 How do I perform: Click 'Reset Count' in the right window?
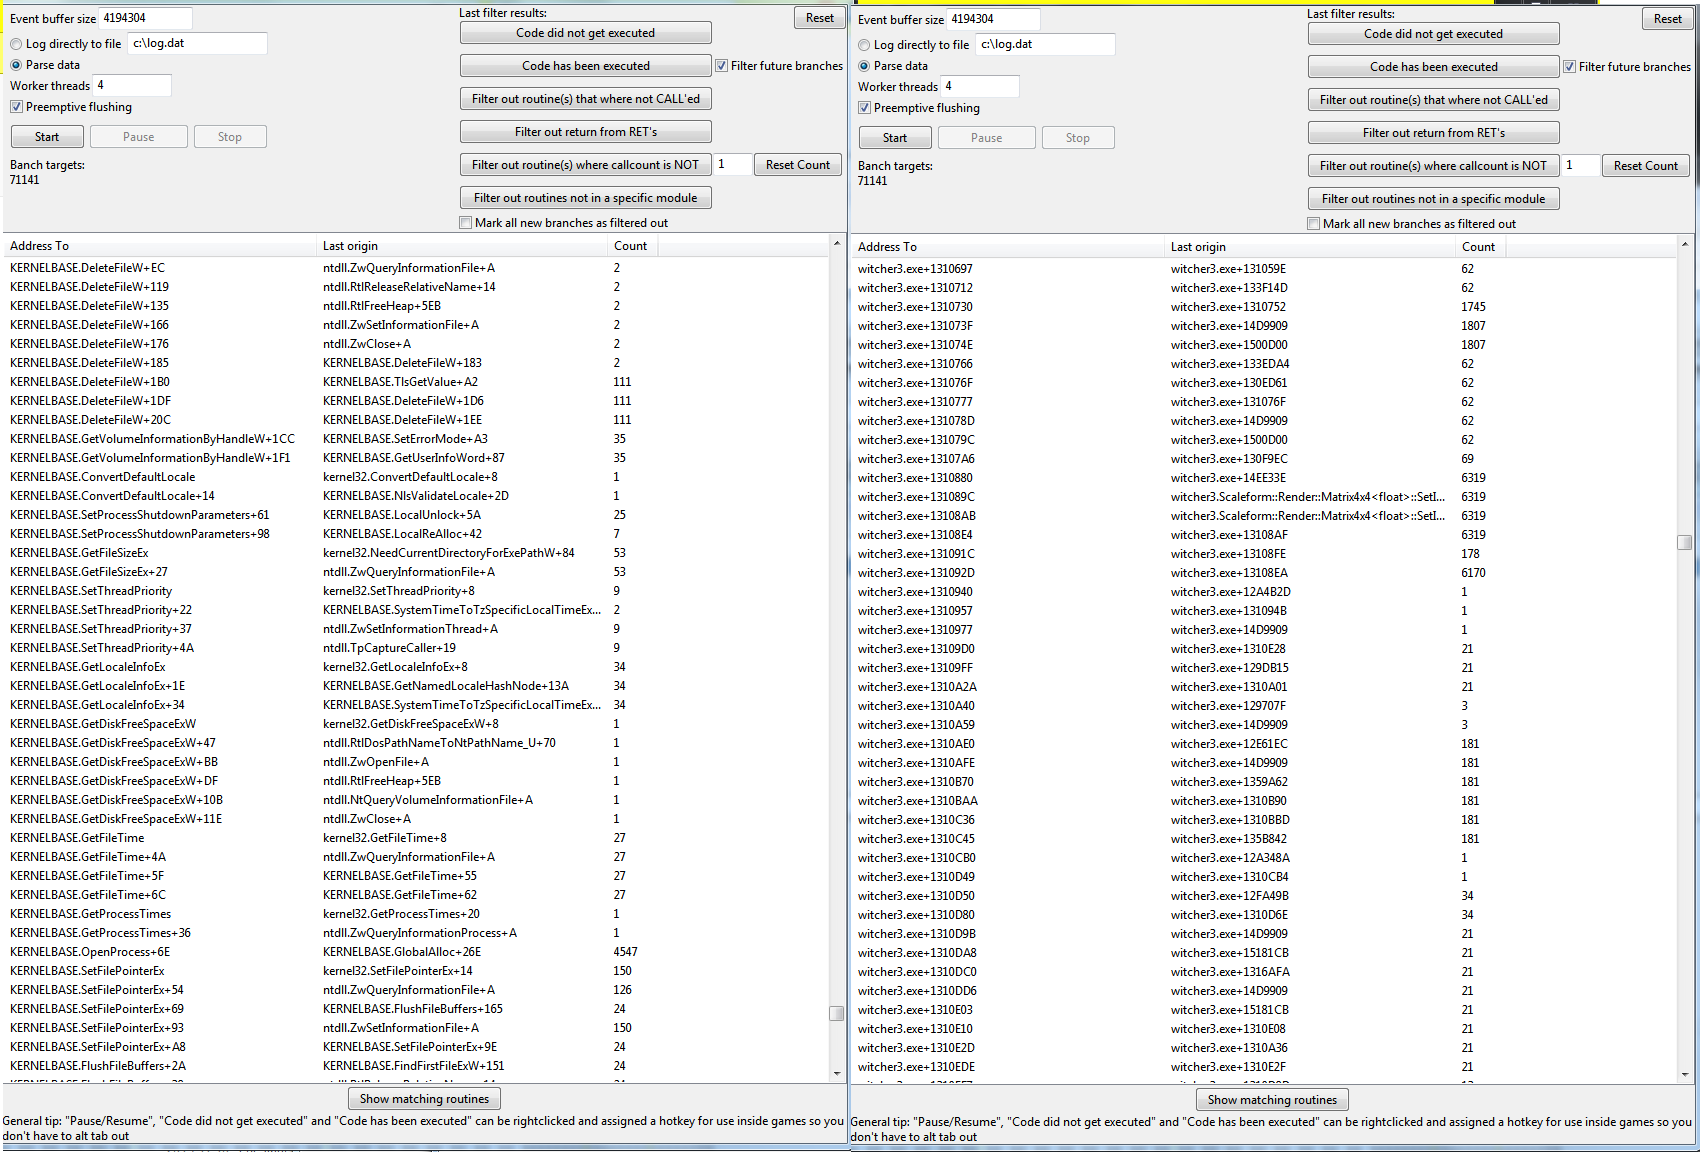pos(1645,166)
